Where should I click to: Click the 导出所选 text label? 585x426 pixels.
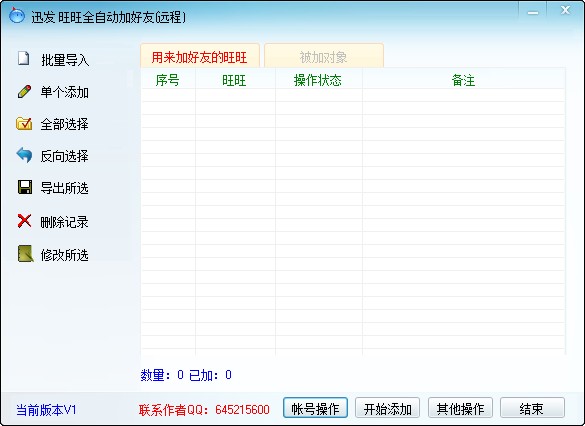point(65,188)
